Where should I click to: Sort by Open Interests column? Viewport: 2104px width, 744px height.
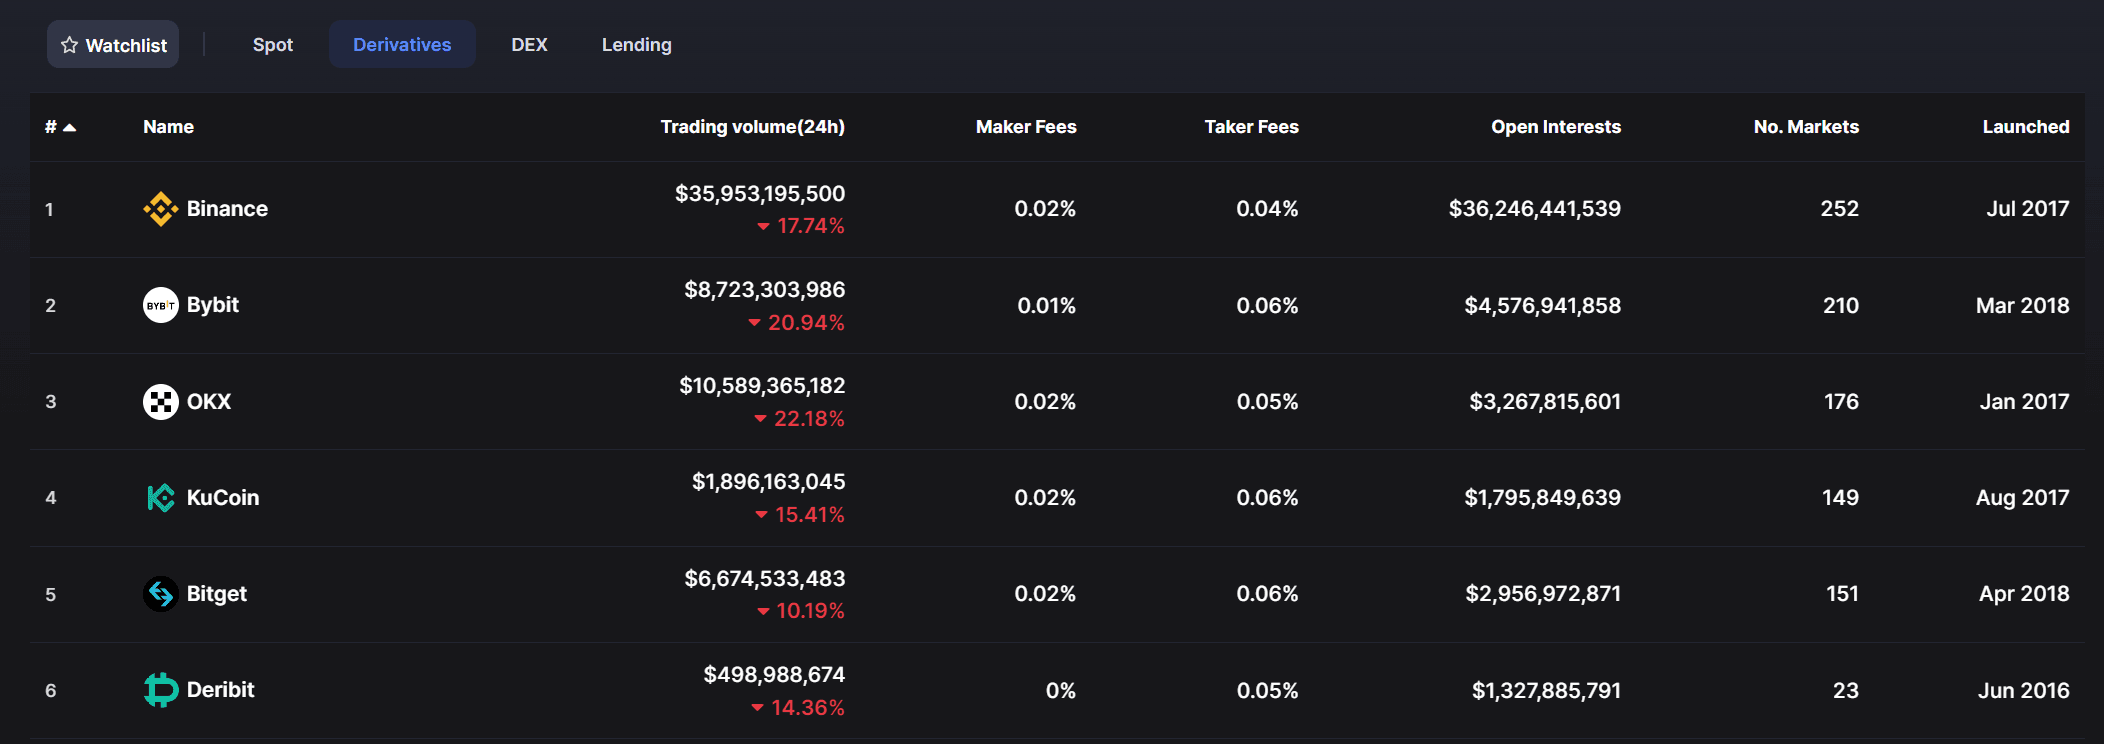(x=1556, y=127)
